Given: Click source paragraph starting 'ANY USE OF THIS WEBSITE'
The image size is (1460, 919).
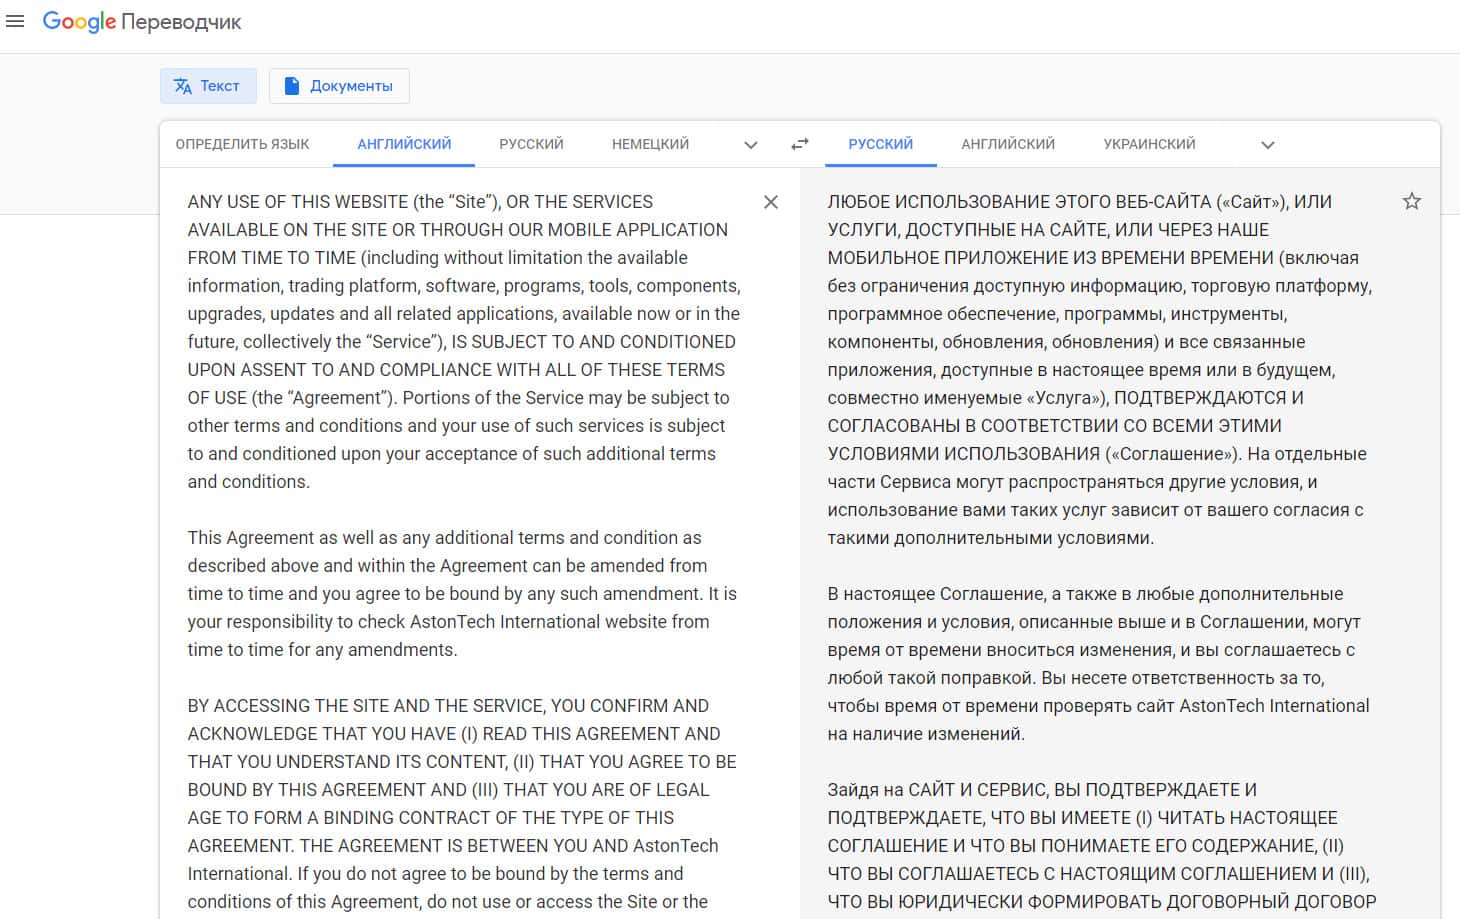Looking at the screenshot, I should [x=460, y=341].
